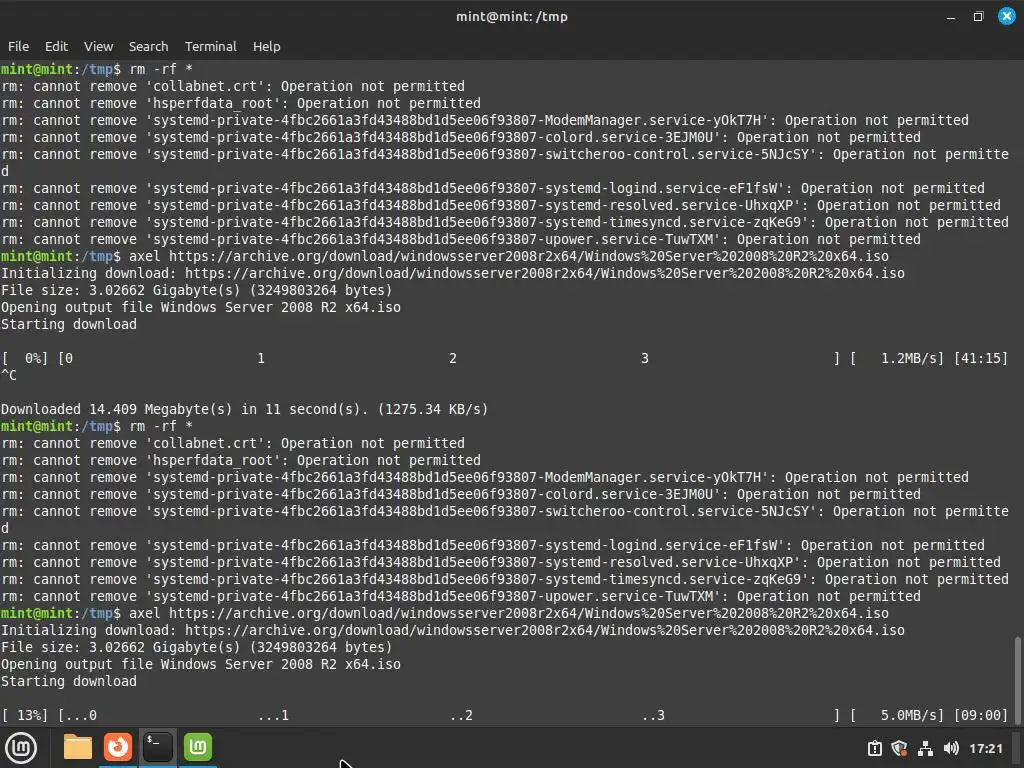Click the first 'rm -rf *' command line
This screenshot has height=768, width=1024.
[x=97, y=69]
